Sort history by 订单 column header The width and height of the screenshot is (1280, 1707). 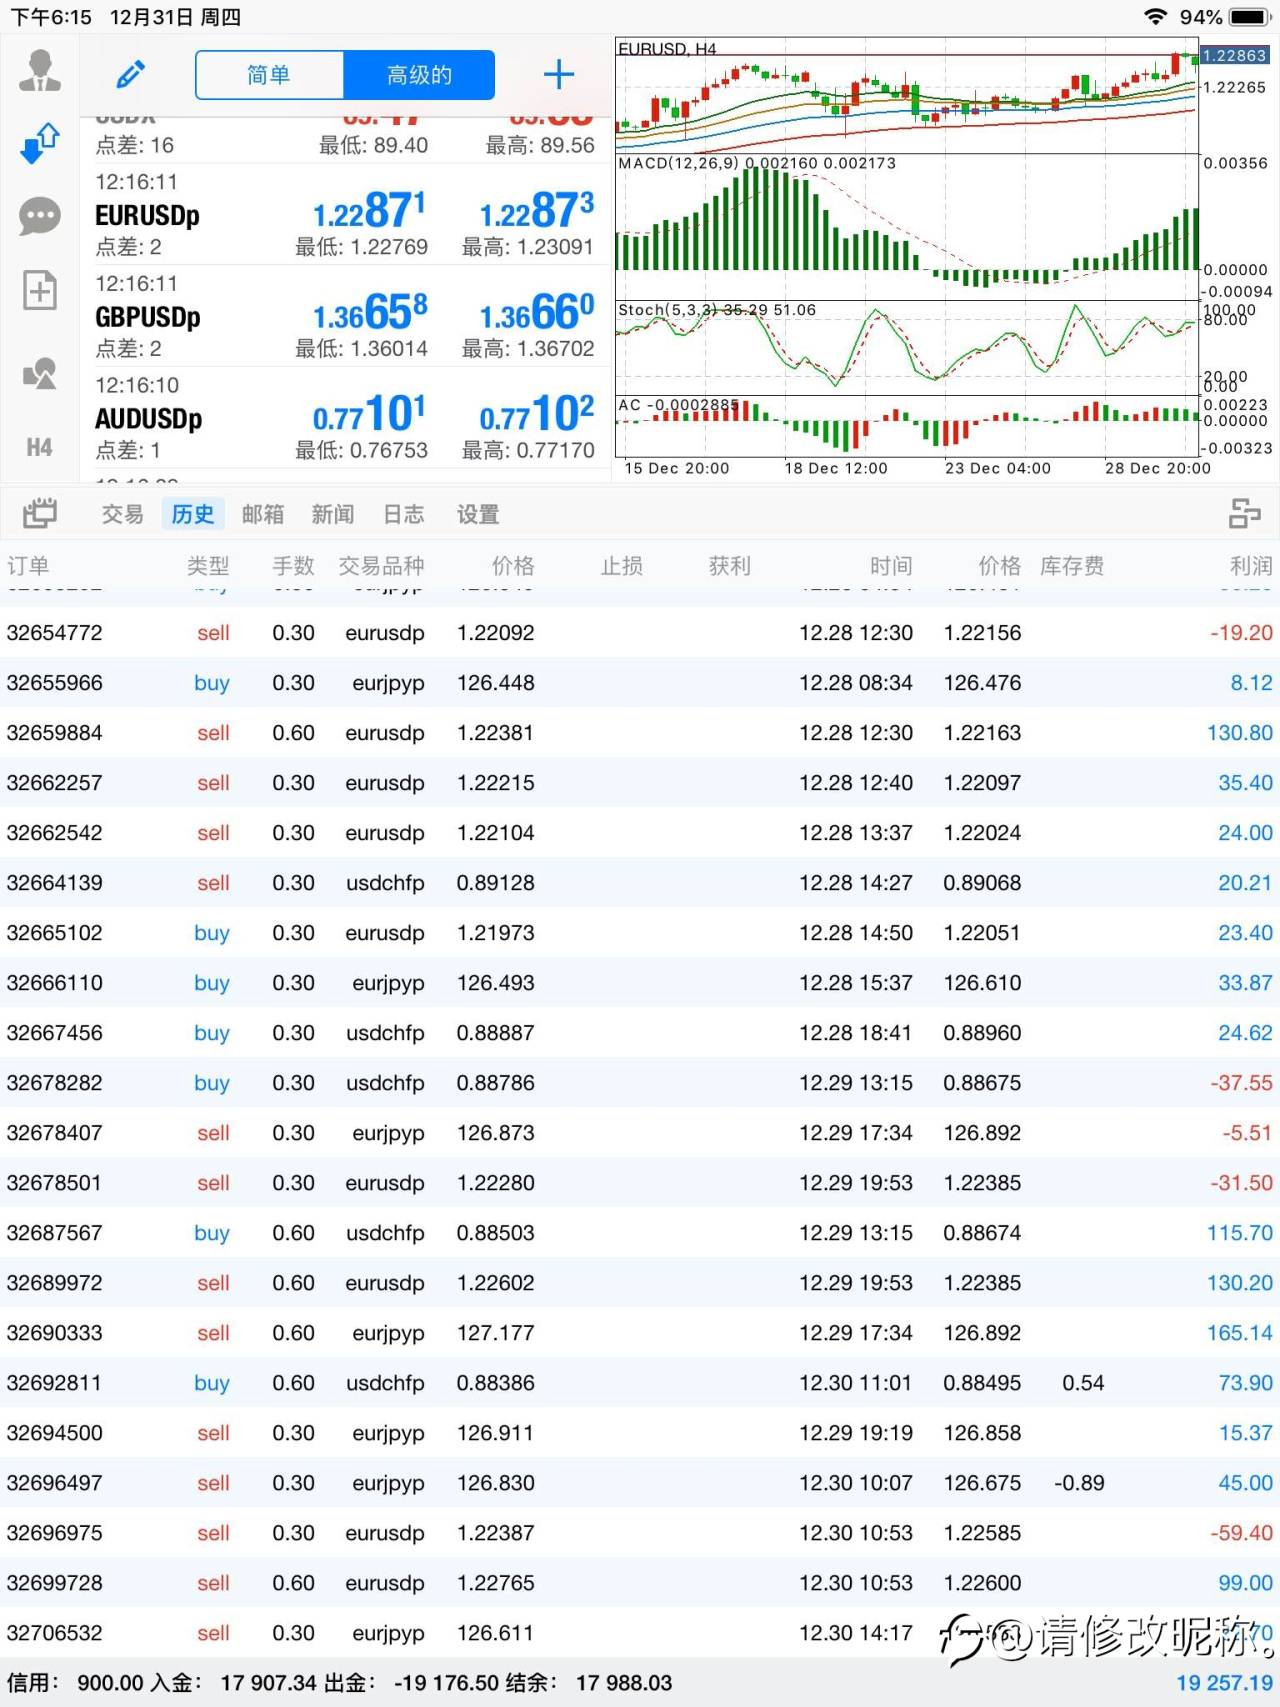tap(28, 566)
